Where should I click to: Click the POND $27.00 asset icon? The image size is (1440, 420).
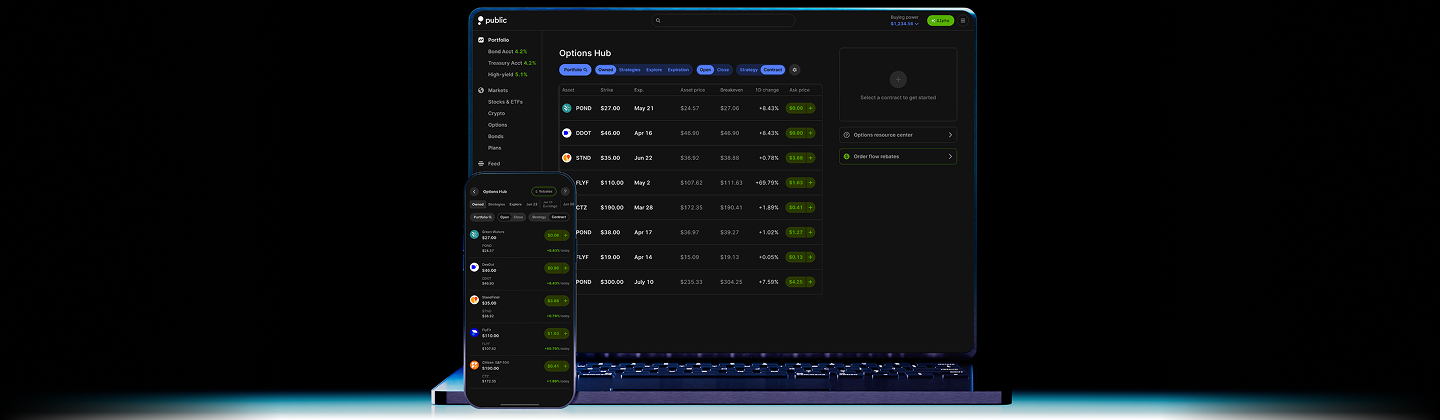pos(567,108)
